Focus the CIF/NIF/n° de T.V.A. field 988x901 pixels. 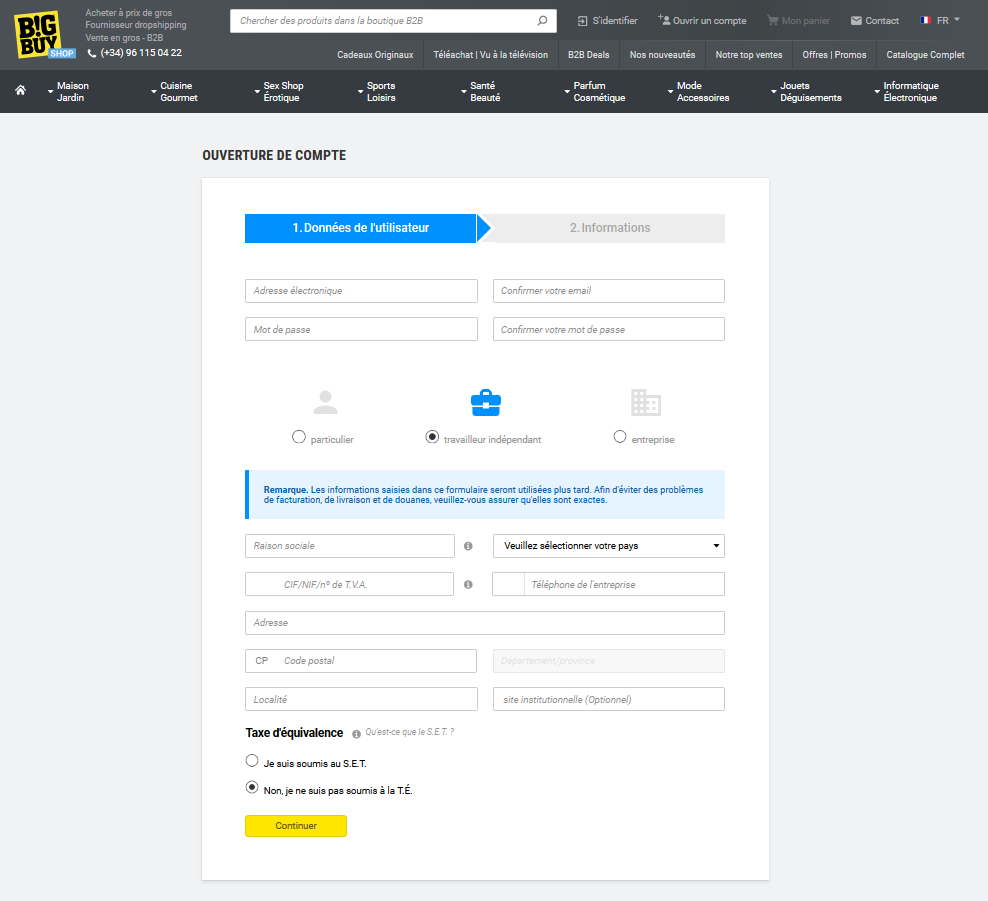pyautogui.click(x=349, y=584)
